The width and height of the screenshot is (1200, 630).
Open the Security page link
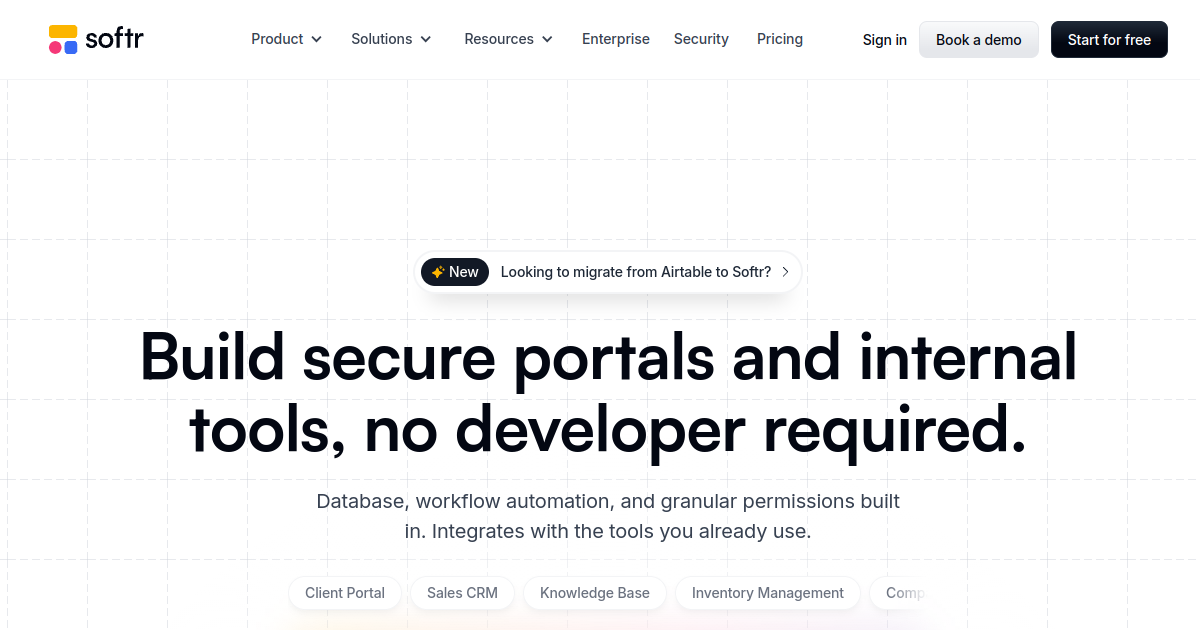click(x=701, y=39)
